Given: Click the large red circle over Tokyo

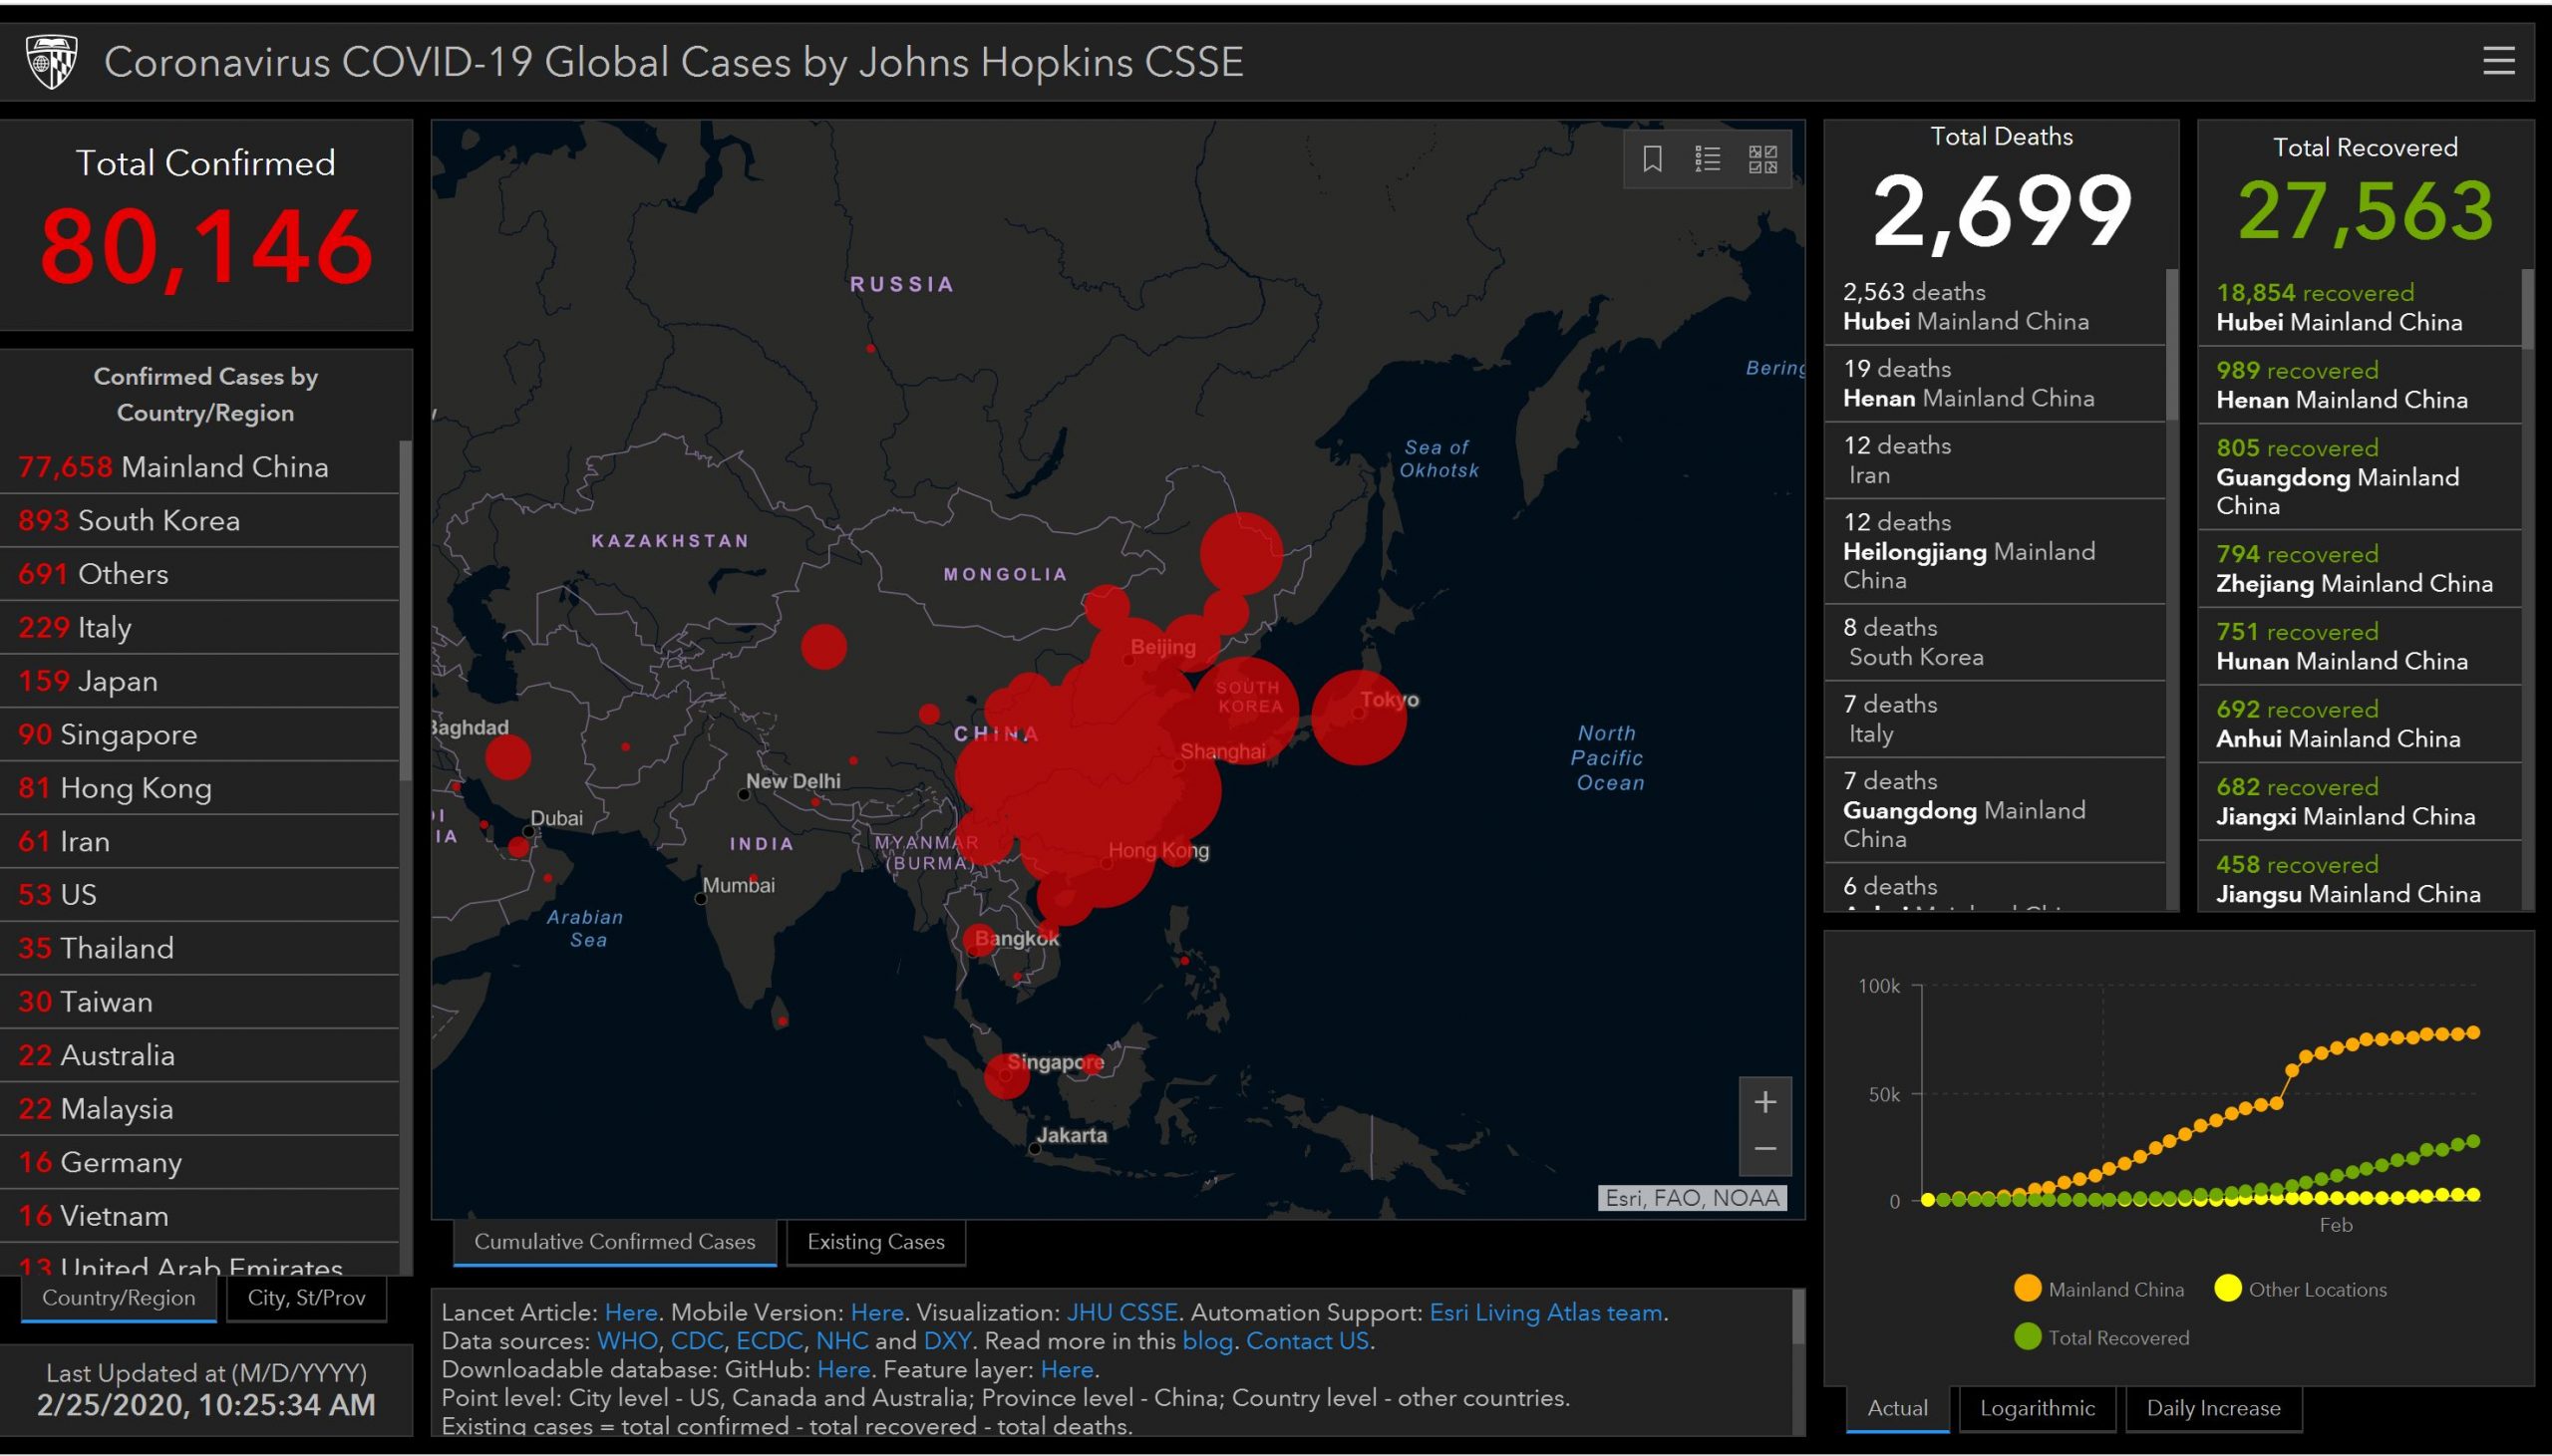Looking at the screenshot, I should tap(1358, 718).
